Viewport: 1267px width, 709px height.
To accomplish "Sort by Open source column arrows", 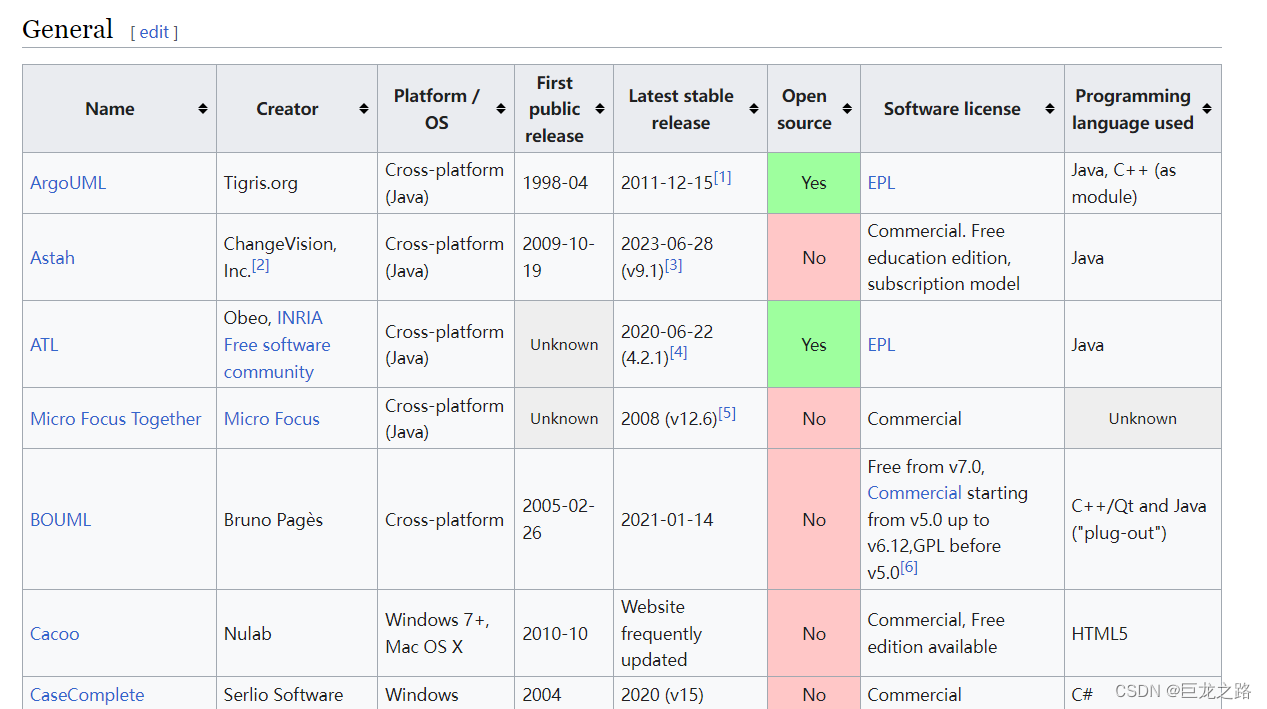I will click(847, 109).
